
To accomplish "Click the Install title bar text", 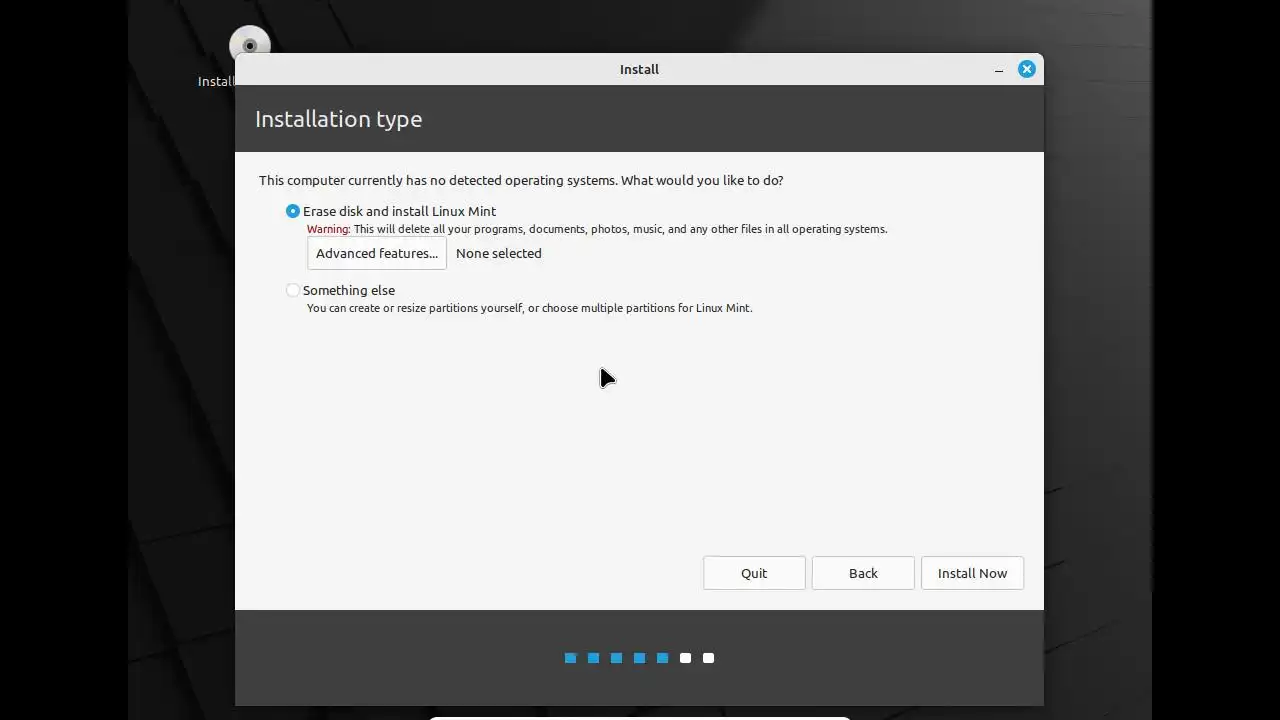I will point(639,69).
